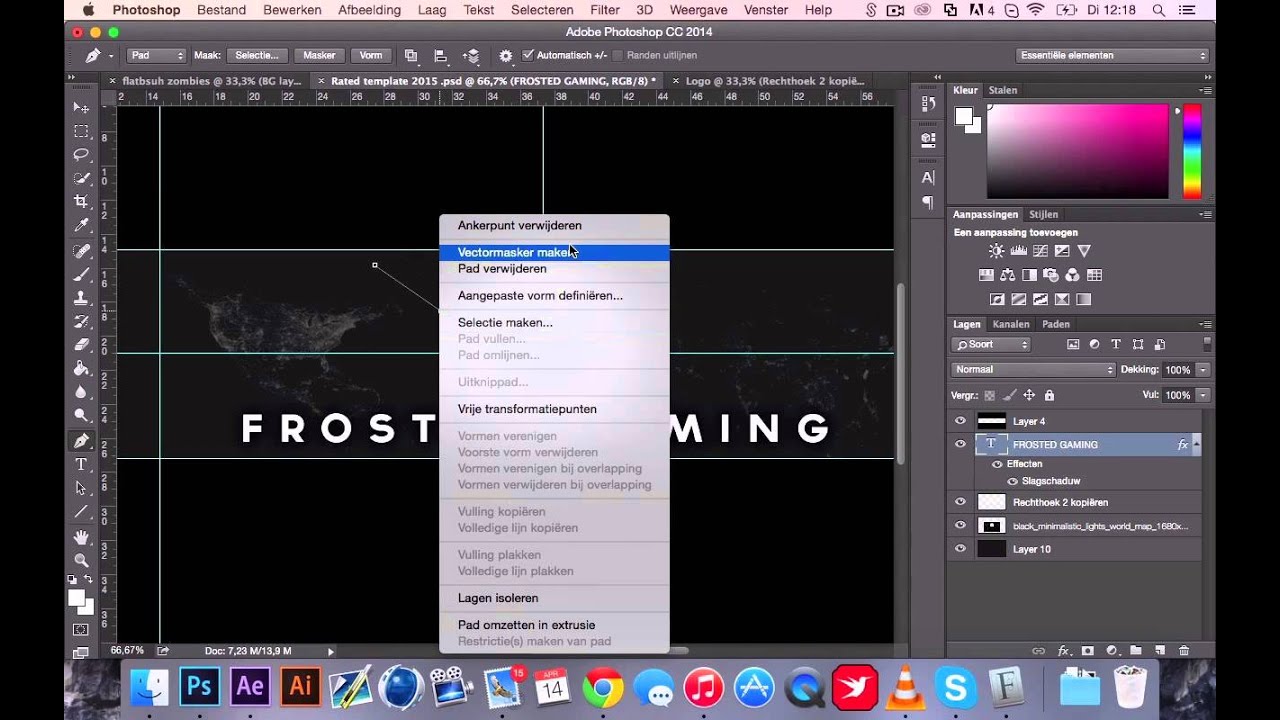Image resolution: width=1280 pixels, height=720 pixels.
Task: Click the Dekking 100% input field
Action: (1178, 370)
